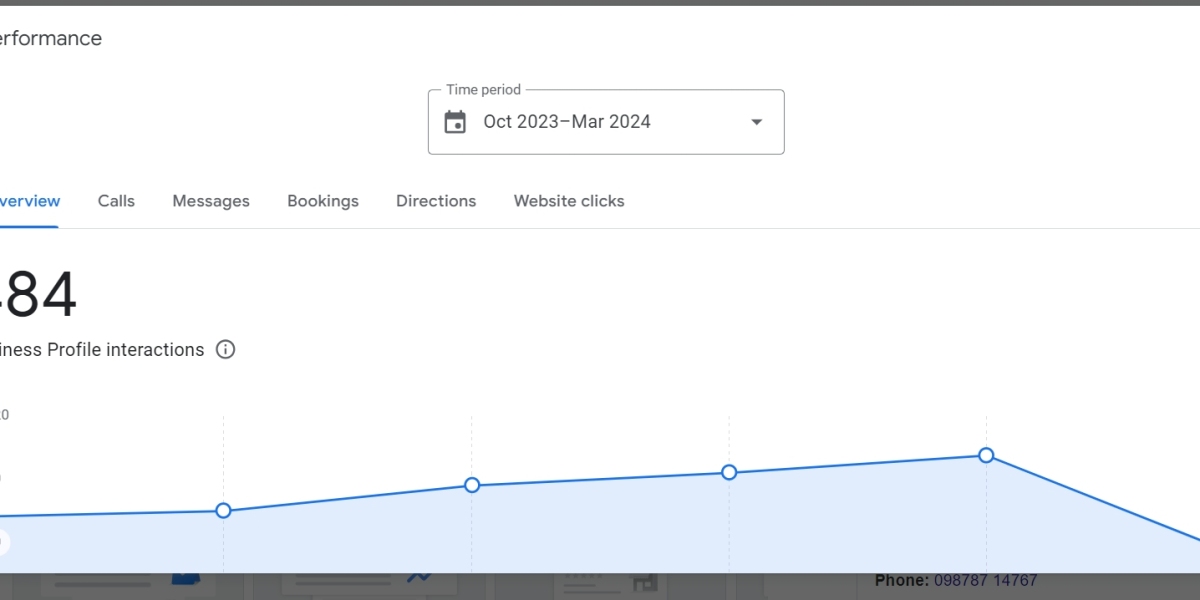Click the info icon beside Business Profile interactions

tap(226, 349)
